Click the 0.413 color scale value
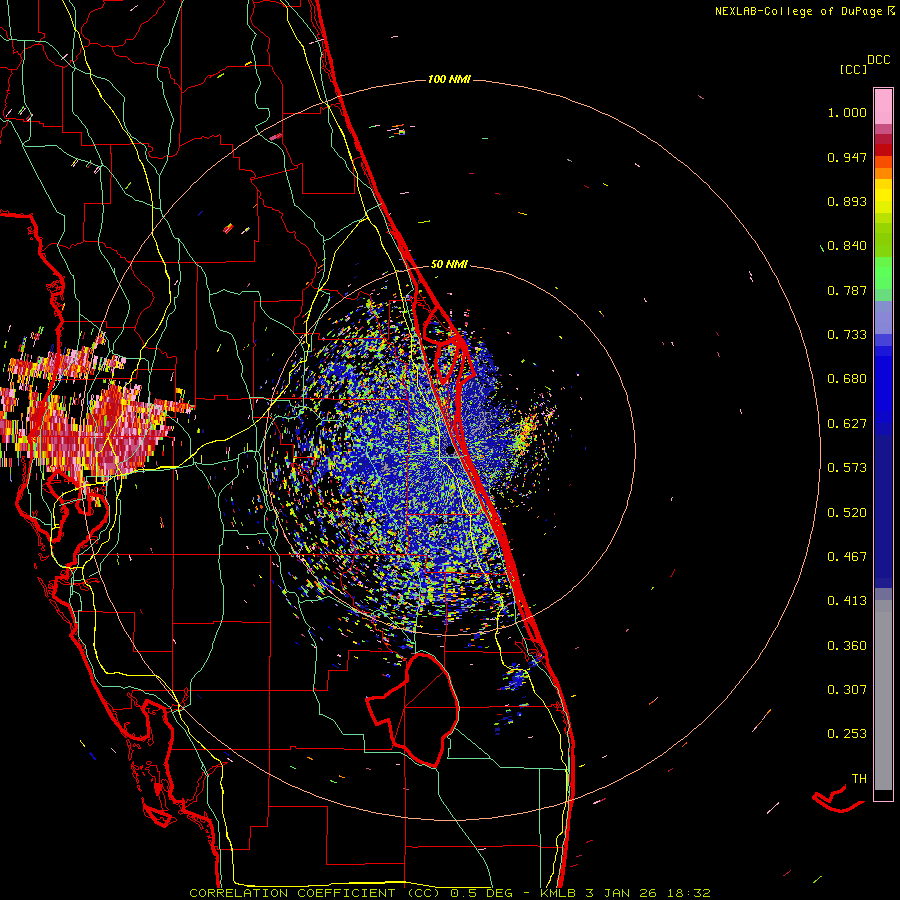 [847, 601]
